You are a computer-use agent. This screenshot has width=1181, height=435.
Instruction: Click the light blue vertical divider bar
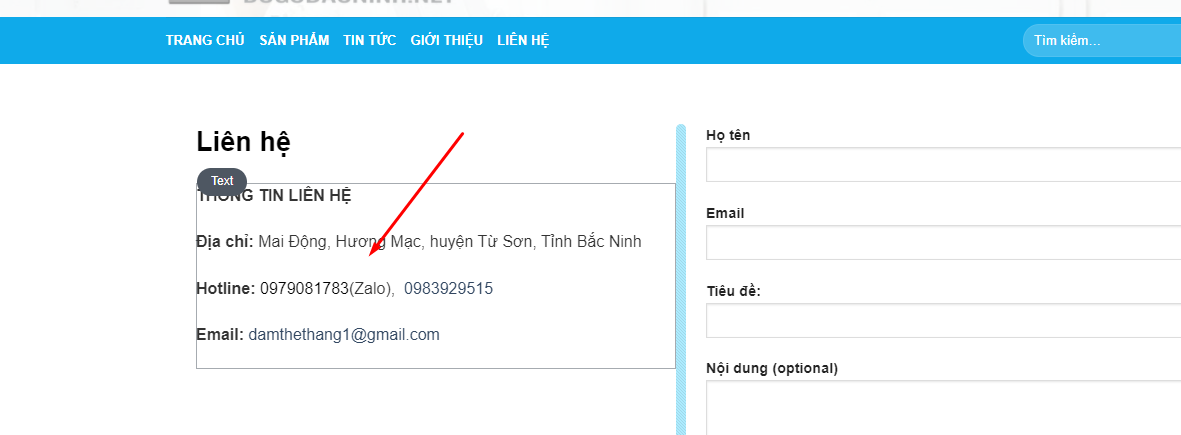[681, 280]
